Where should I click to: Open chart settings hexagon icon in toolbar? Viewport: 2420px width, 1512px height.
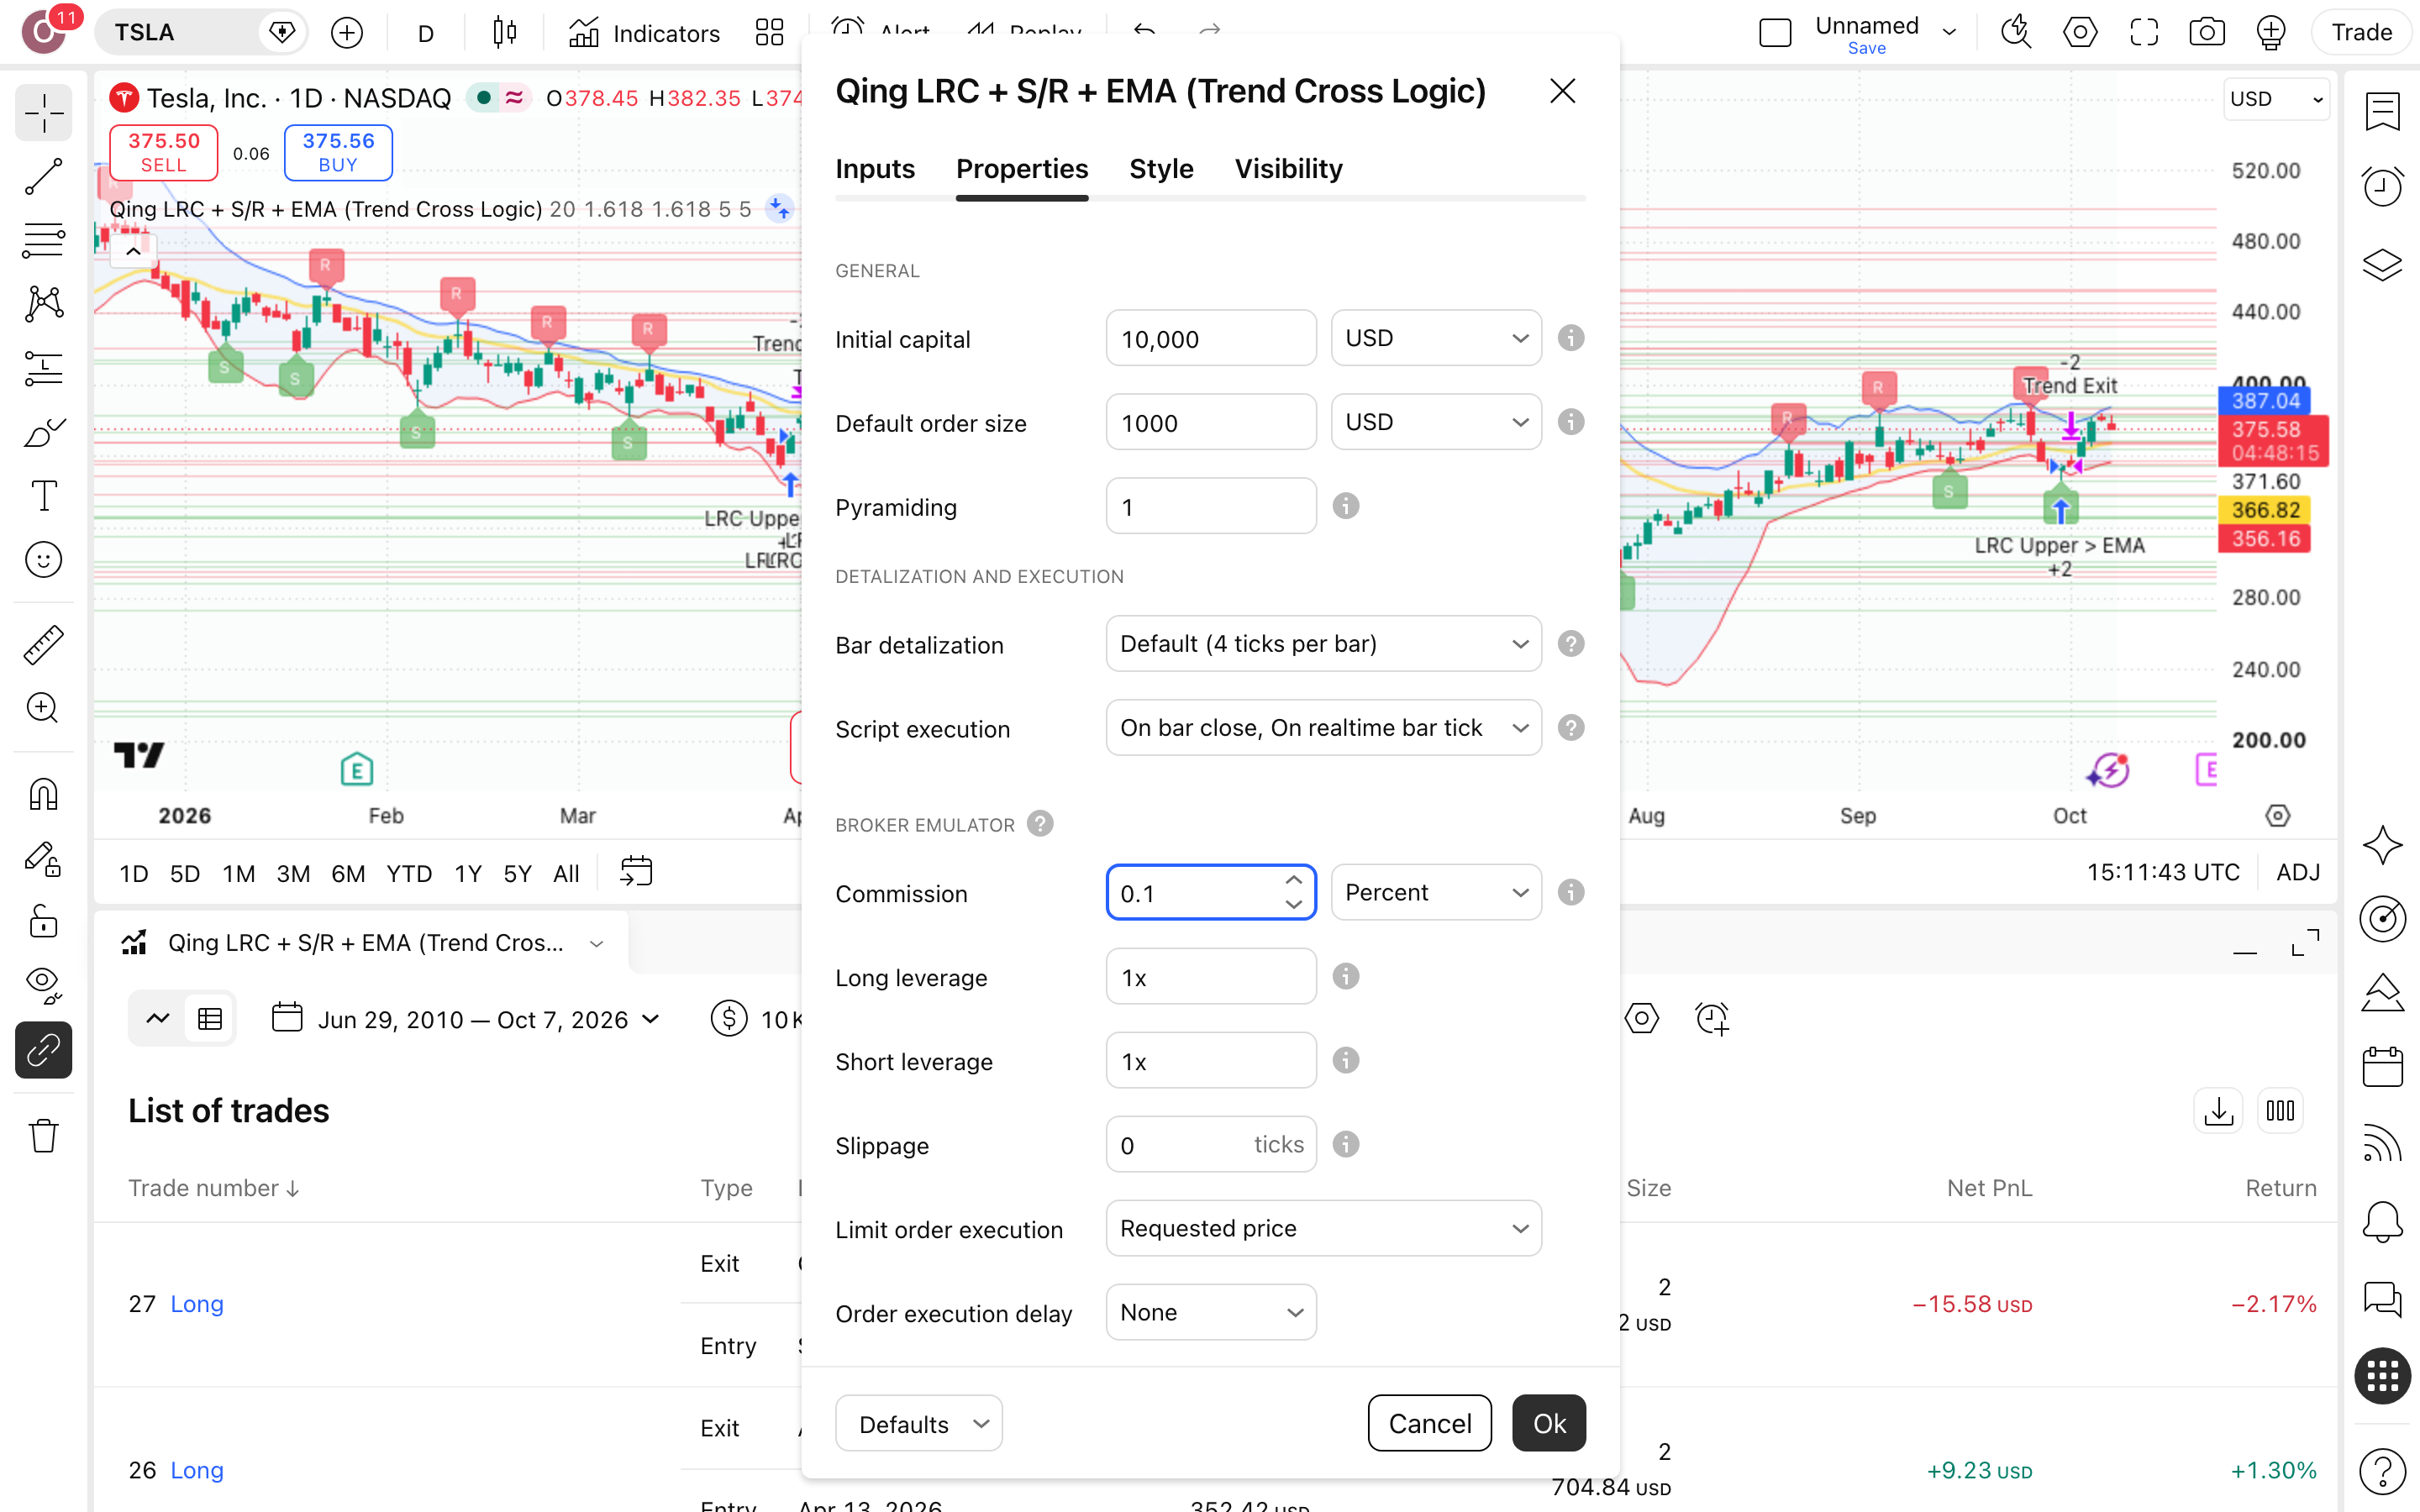pyautogui.click(x=2080, y=33)
